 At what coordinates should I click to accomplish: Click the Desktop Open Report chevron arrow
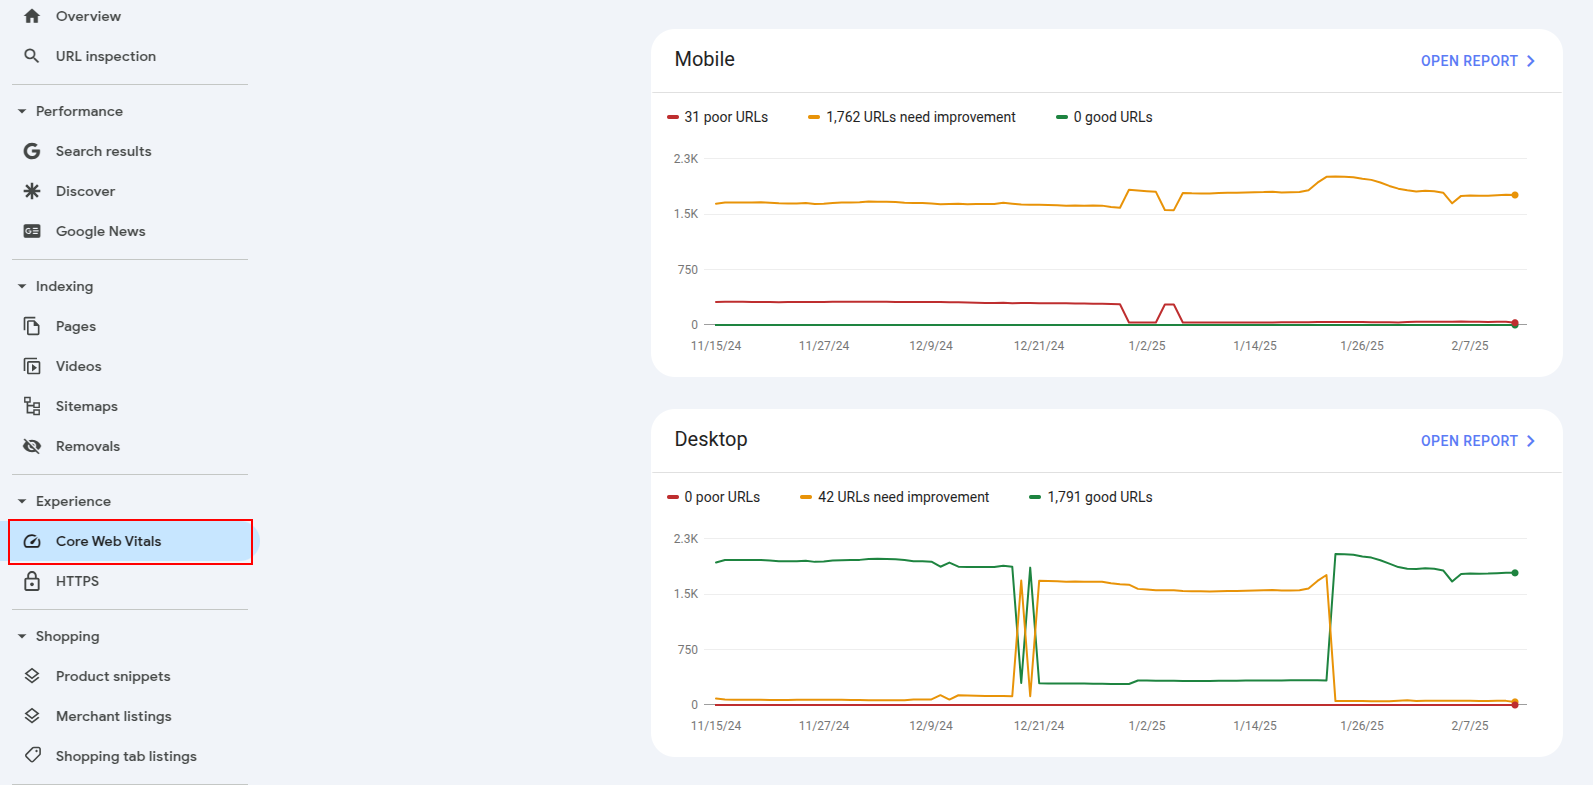[x=1530, y=441]
